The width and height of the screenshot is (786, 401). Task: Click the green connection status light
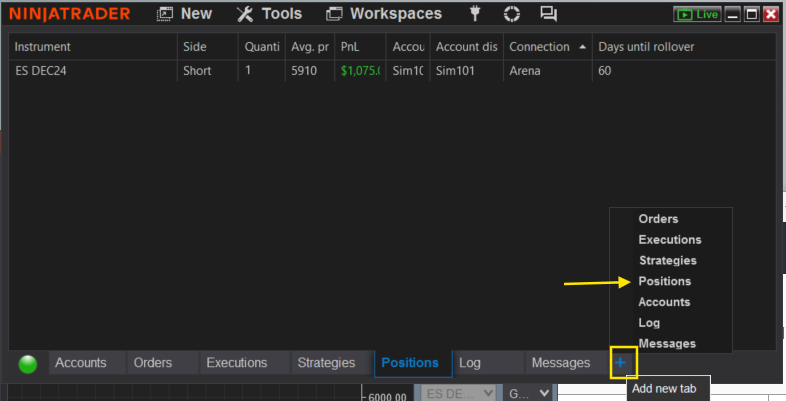pos(28,364)
